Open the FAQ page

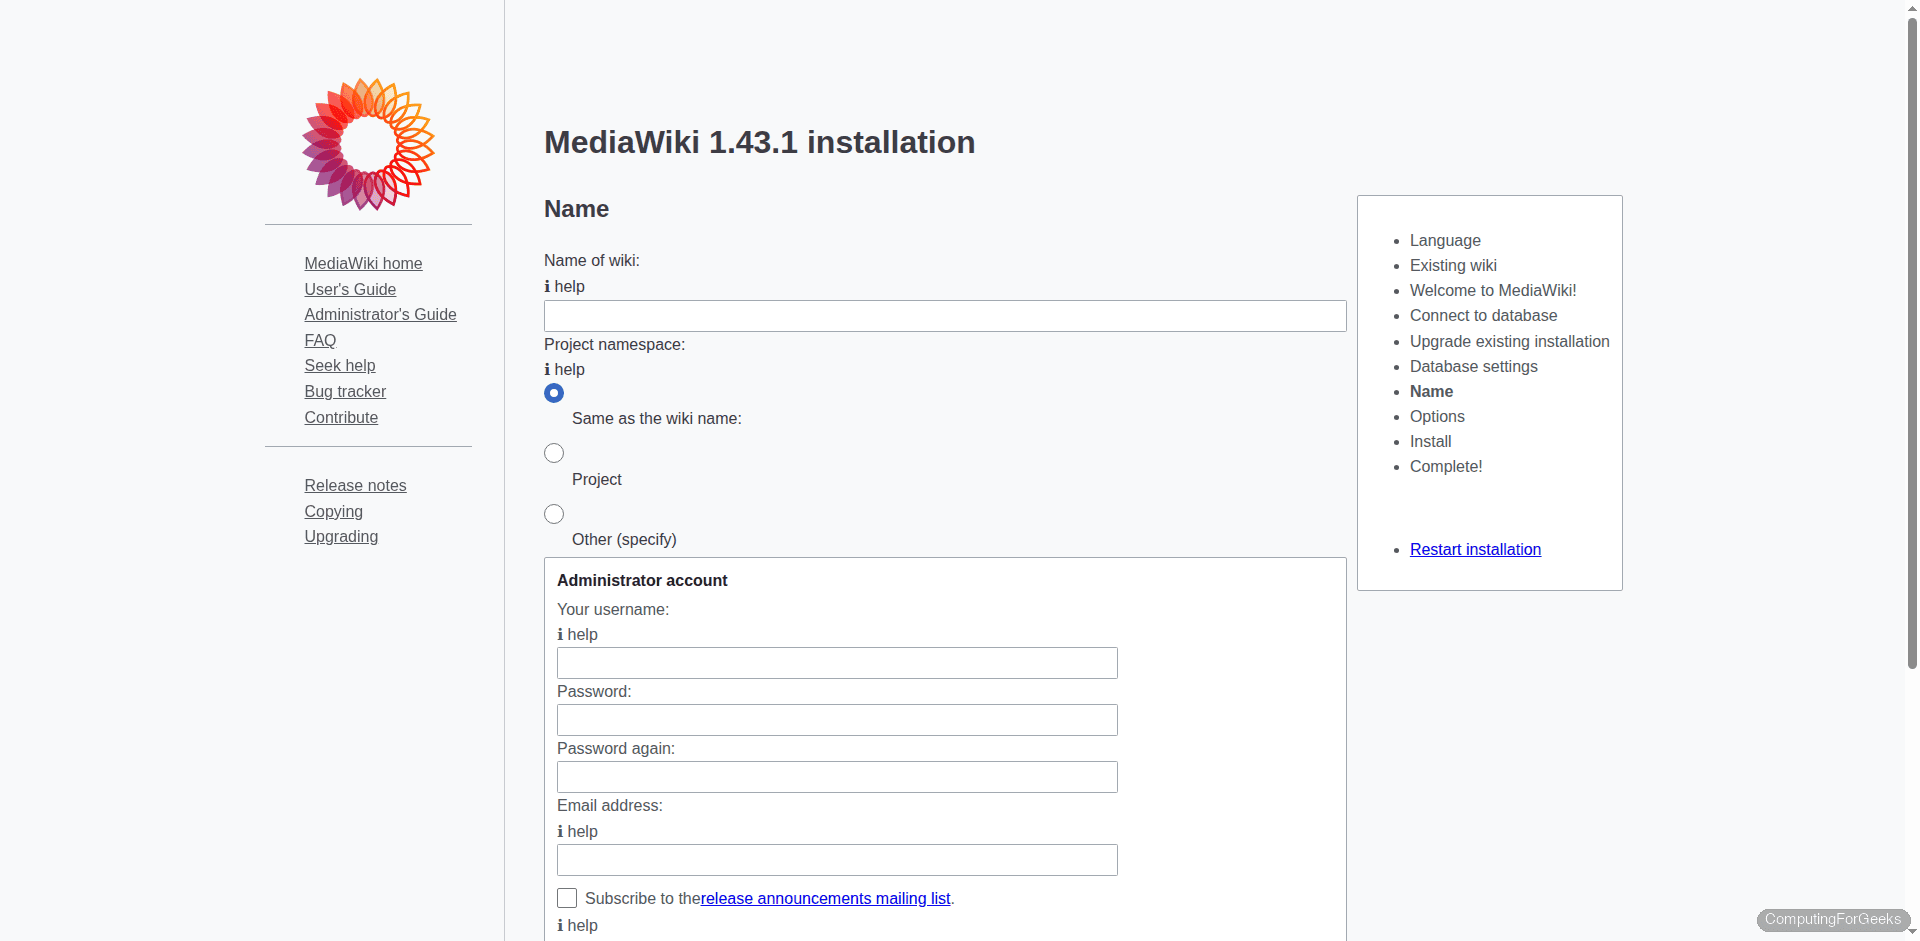[320, 340]
